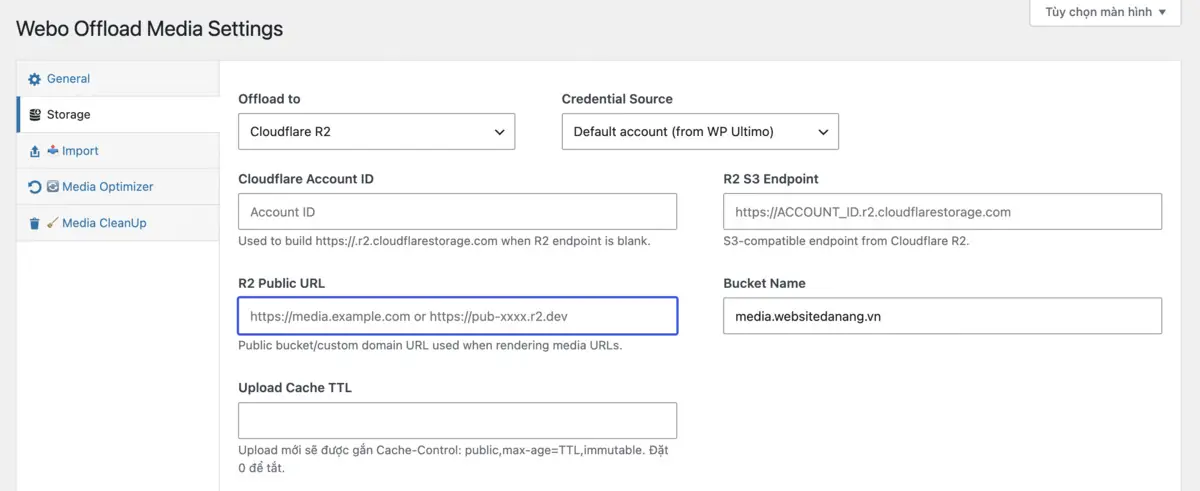1200x491 pixels.
Task: Click the R2 Public URL label
Action: coord(281,283)
